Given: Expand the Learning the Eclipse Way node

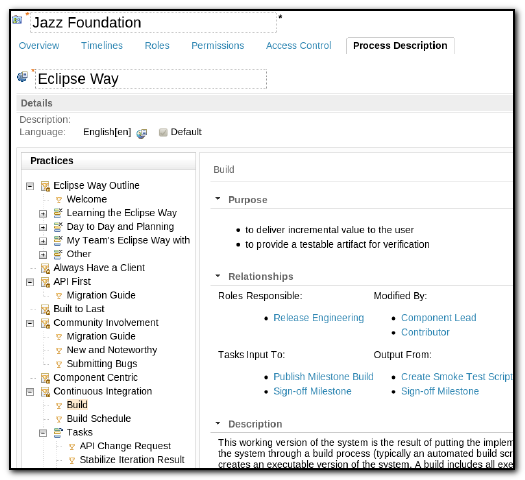Looking at the screenshot, I should 43,214.
